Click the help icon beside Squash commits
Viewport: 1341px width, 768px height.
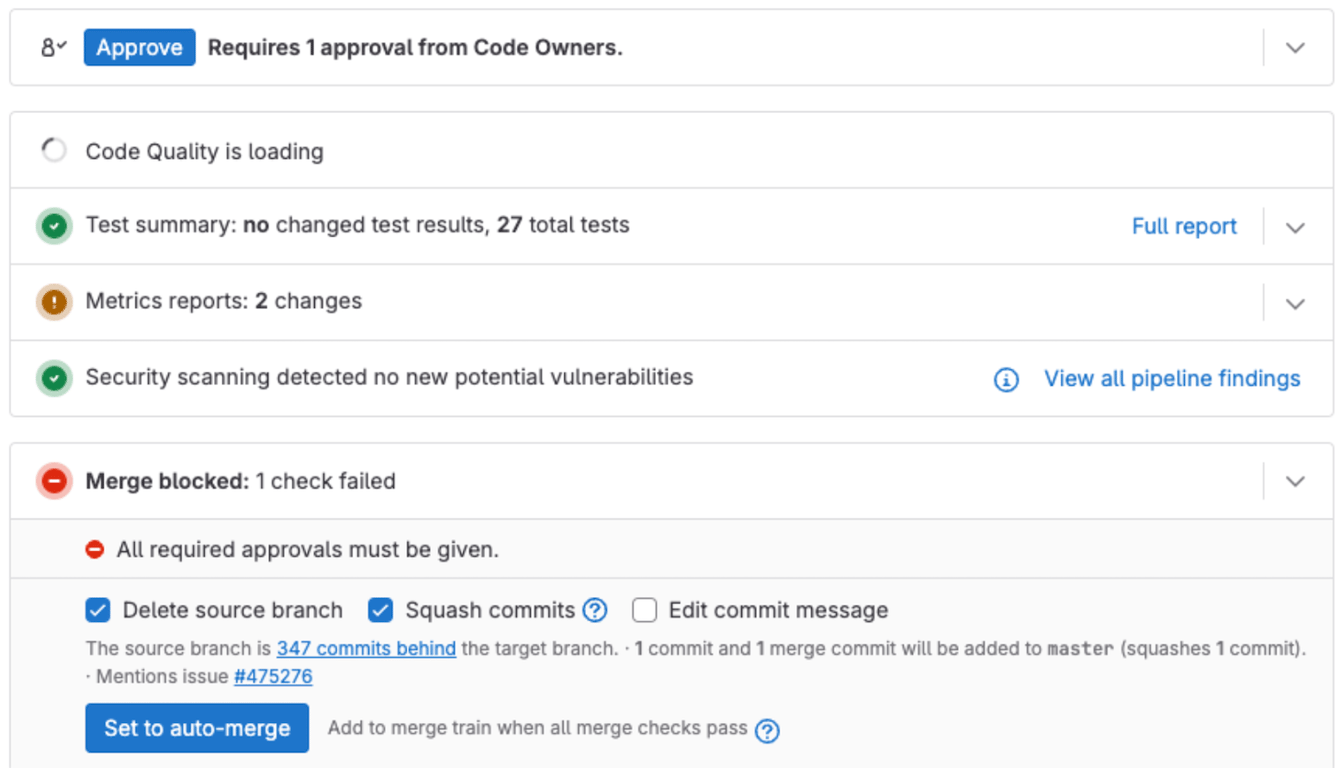pos(595,610)
